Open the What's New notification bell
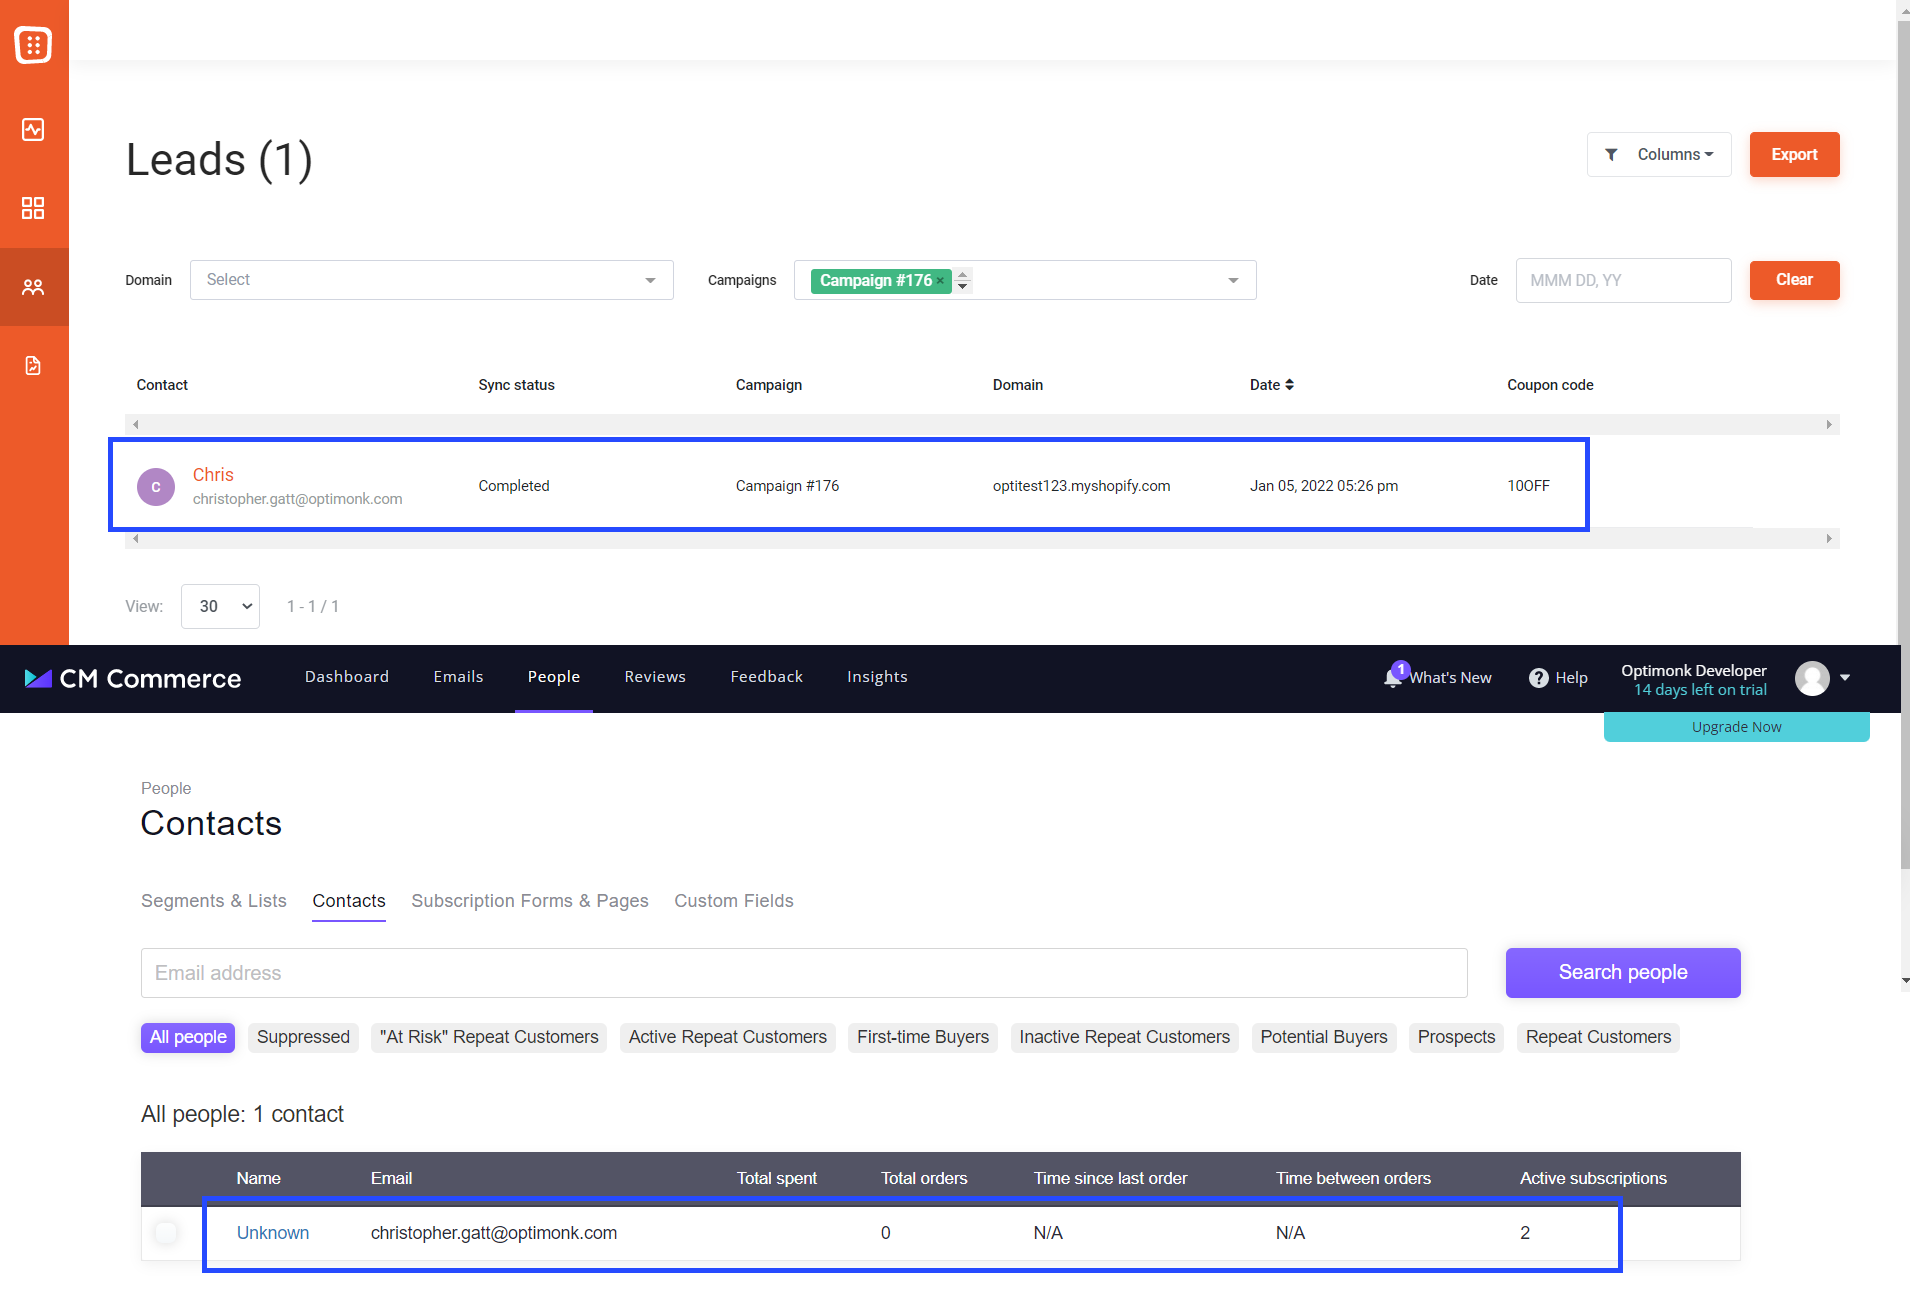This screenshot has width=1910, height=1291. pos(1393,677)
